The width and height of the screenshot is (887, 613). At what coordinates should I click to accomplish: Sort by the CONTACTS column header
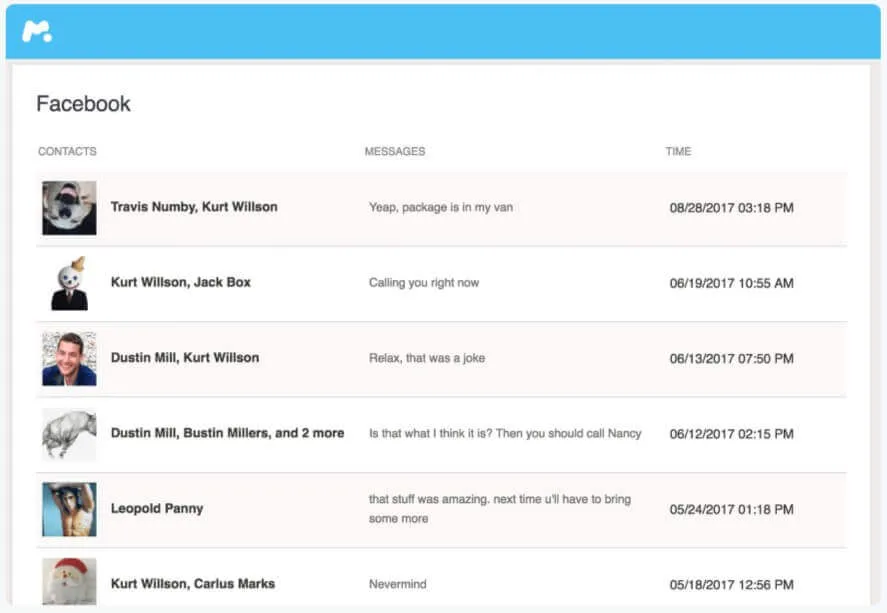click(67, 152)
